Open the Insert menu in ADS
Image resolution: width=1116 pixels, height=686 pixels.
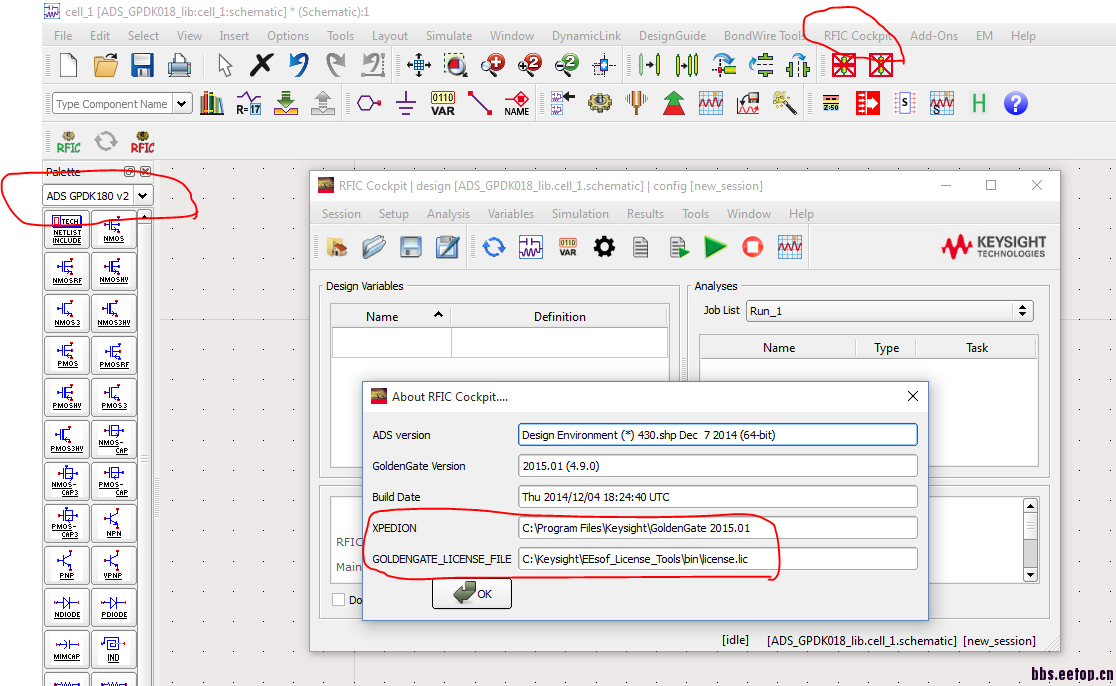pos(233,36)
